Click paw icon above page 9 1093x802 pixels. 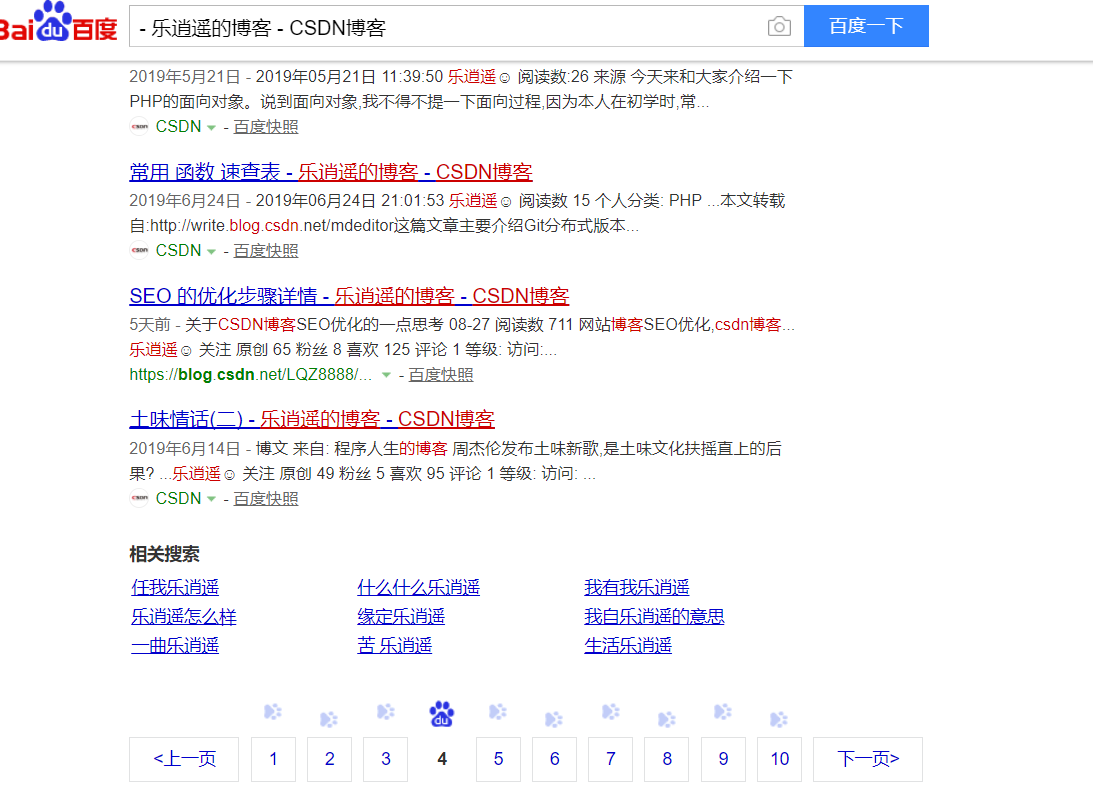pos(723,711)
